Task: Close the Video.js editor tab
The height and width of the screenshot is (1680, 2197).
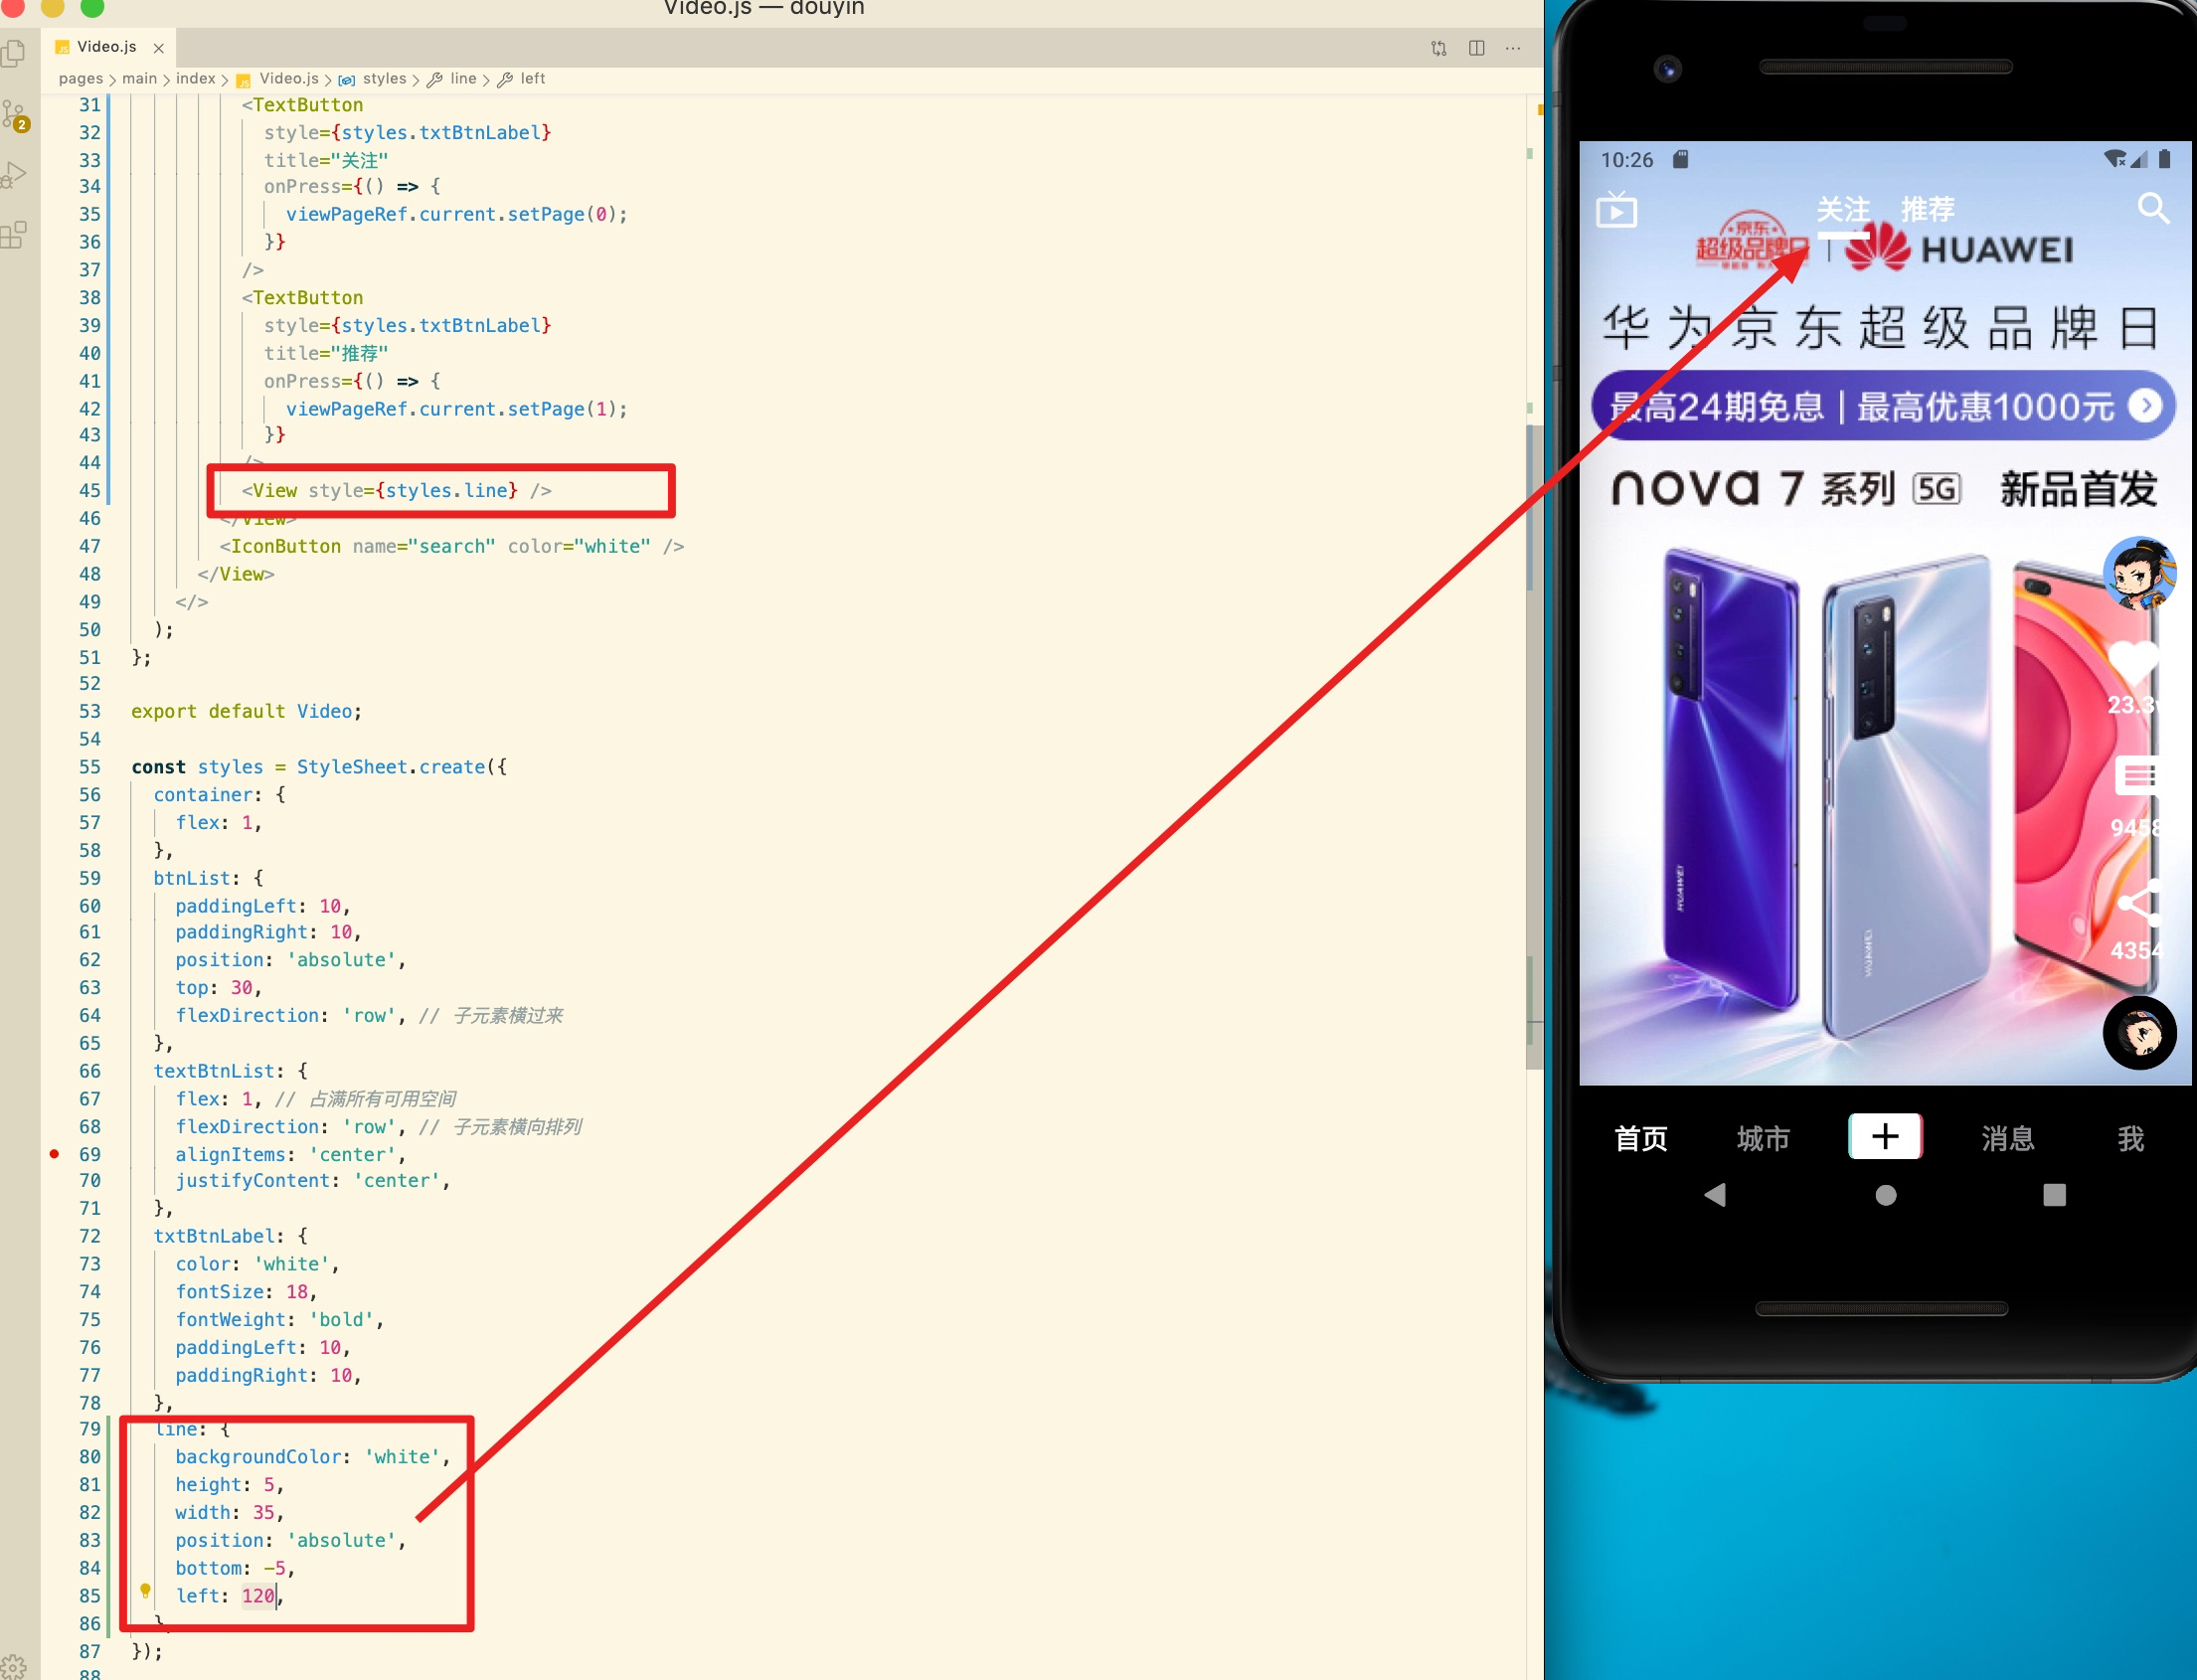Action: click(x=158, y=48)
